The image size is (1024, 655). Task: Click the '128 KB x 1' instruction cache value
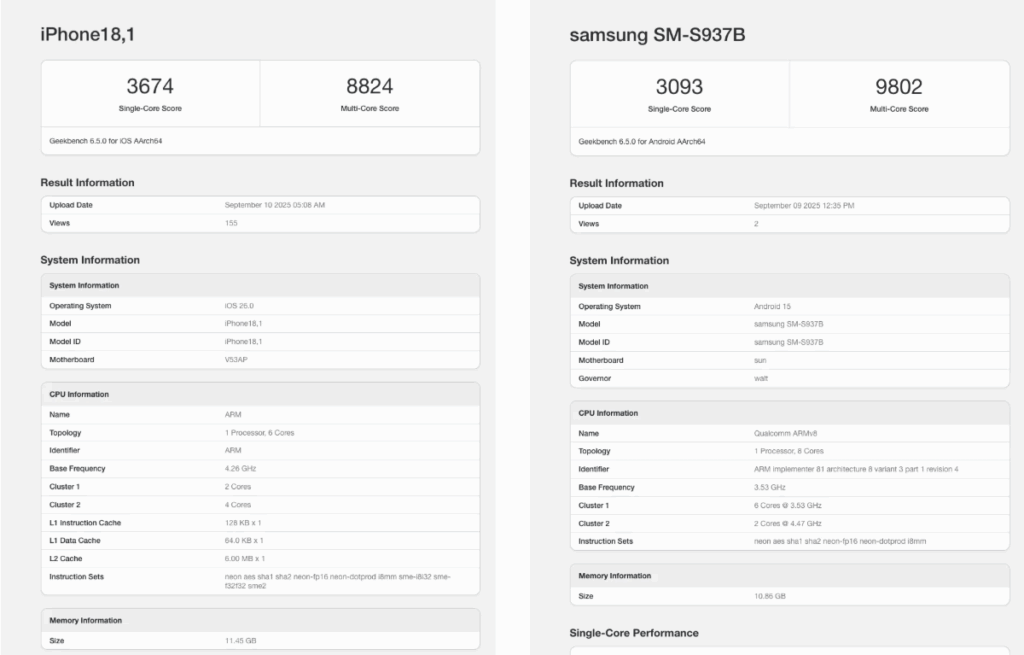click(x=243, y=523)
